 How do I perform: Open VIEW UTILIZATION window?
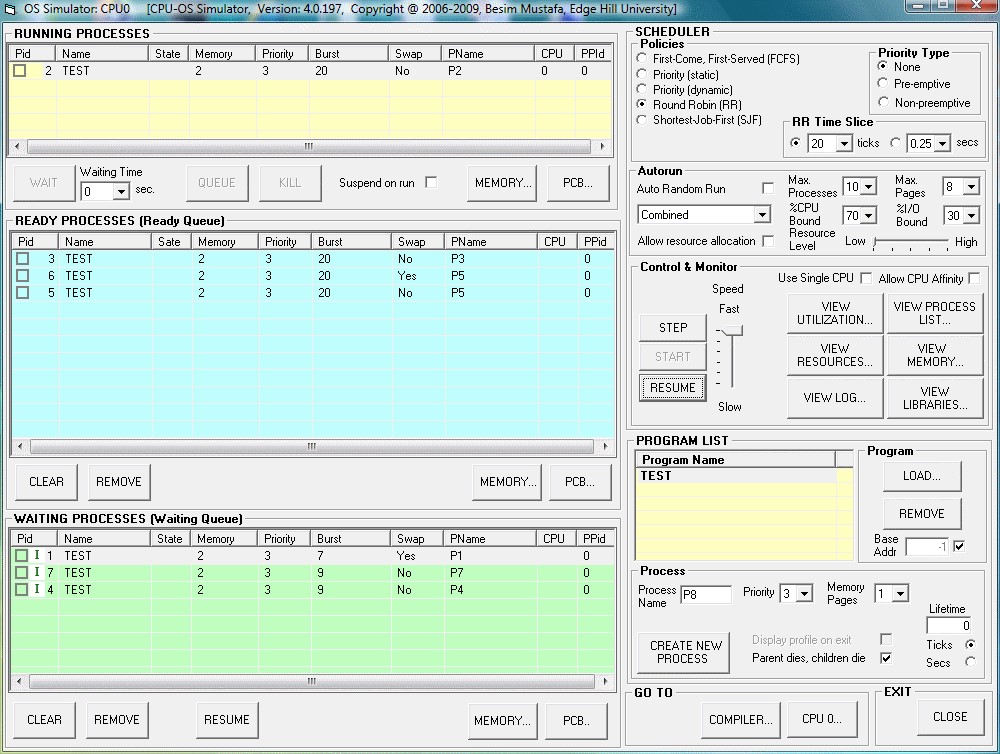tap(835, 313)
